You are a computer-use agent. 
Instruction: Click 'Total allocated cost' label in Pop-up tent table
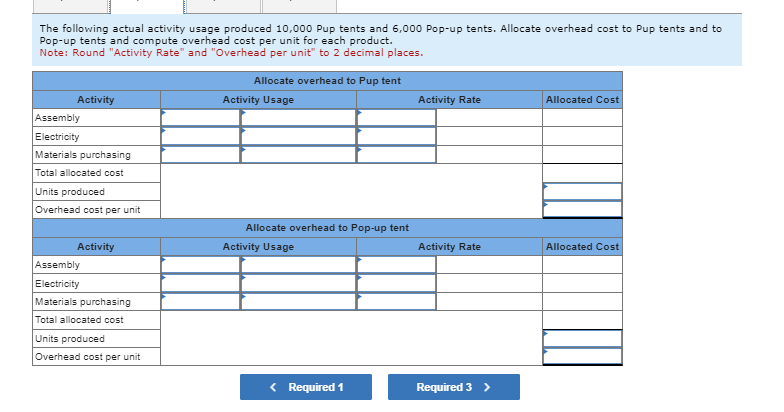coord(79,320)
